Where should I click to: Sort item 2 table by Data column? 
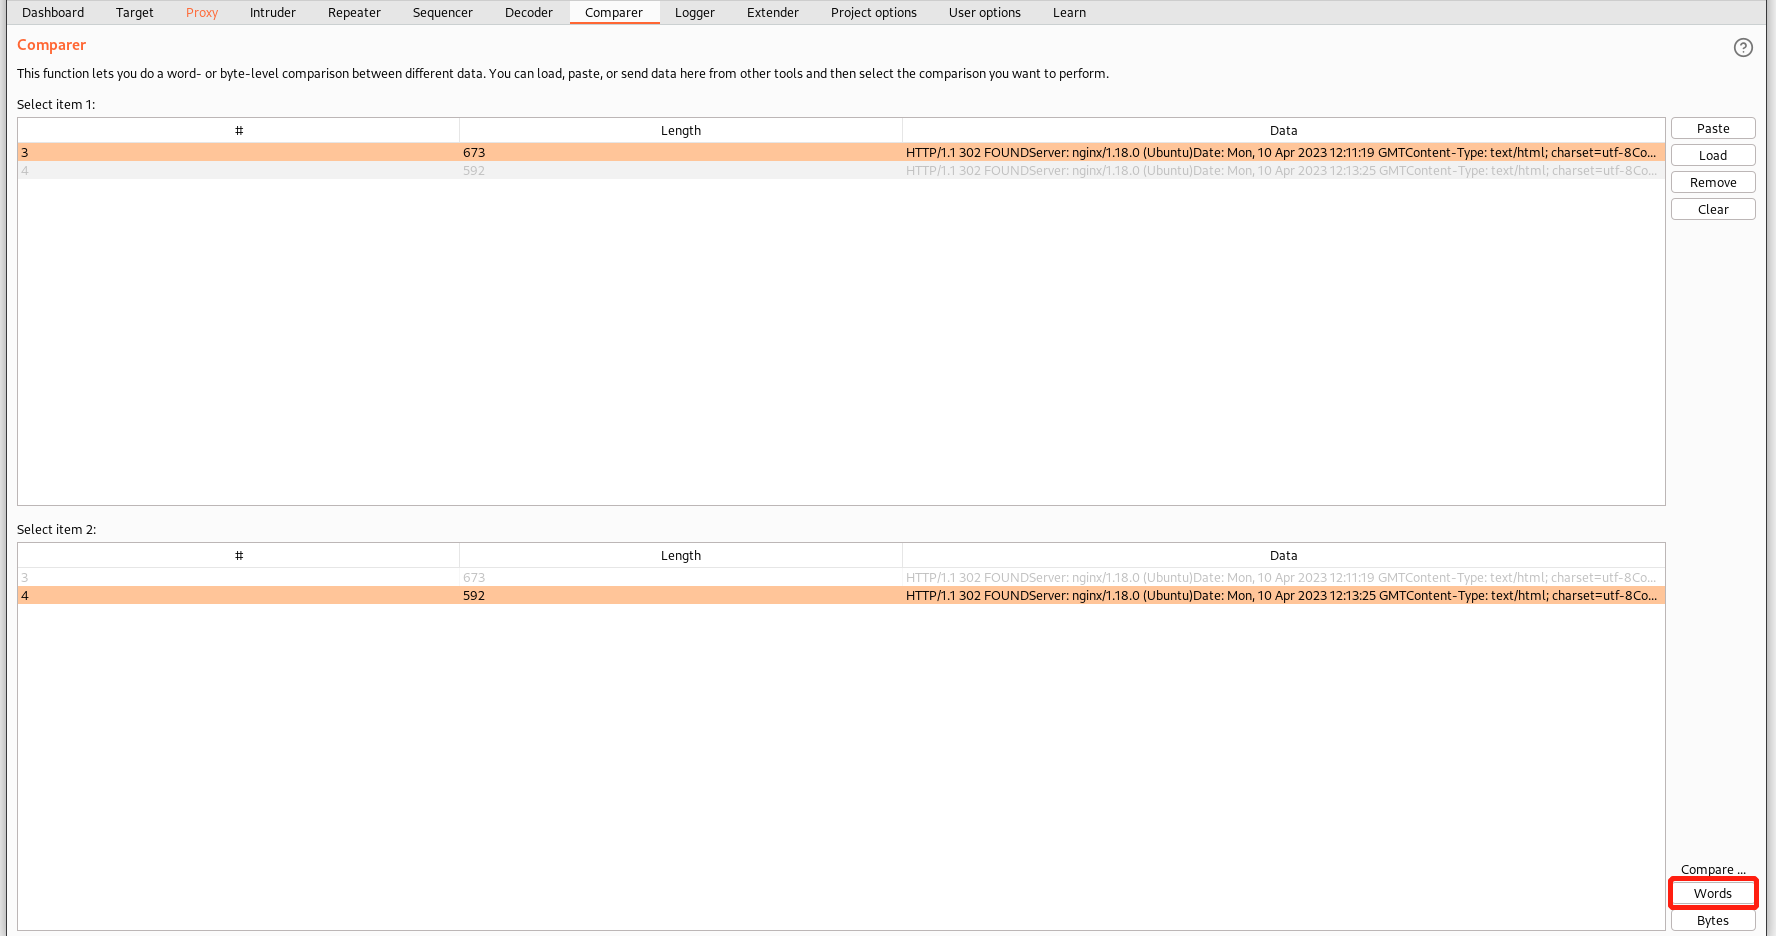point(1283,555)
